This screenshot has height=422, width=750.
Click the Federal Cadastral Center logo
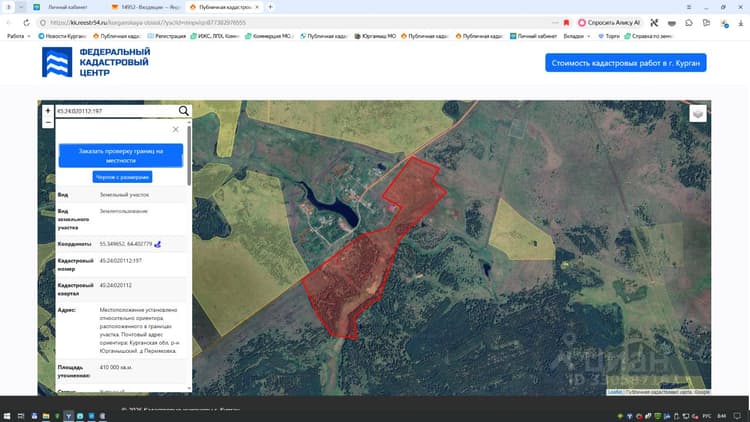(96, 62)
